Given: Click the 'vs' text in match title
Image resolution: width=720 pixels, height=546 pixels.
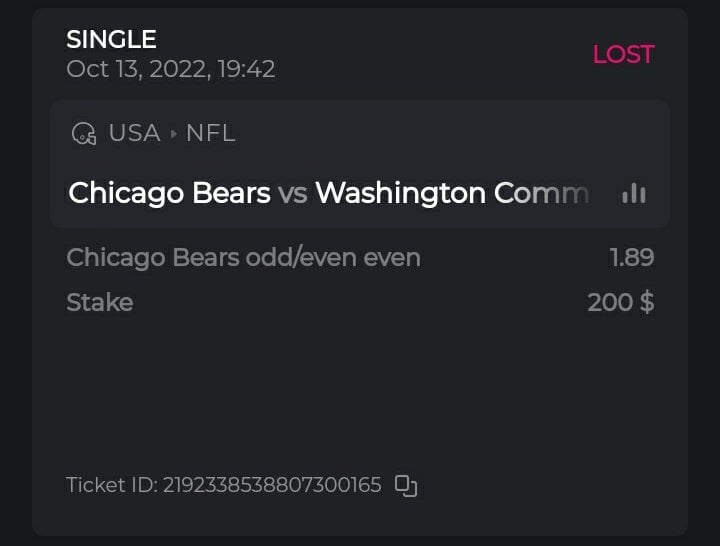Looking at the screenshot, I should click(292, 194).
